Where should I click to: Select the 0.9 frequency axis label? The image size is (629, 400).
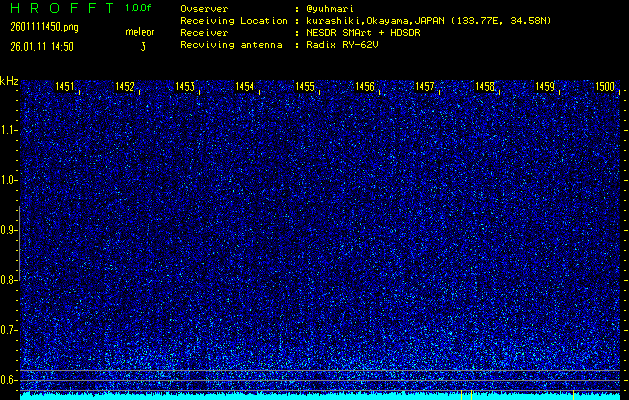pyautogui.click(x=9, y=230)
